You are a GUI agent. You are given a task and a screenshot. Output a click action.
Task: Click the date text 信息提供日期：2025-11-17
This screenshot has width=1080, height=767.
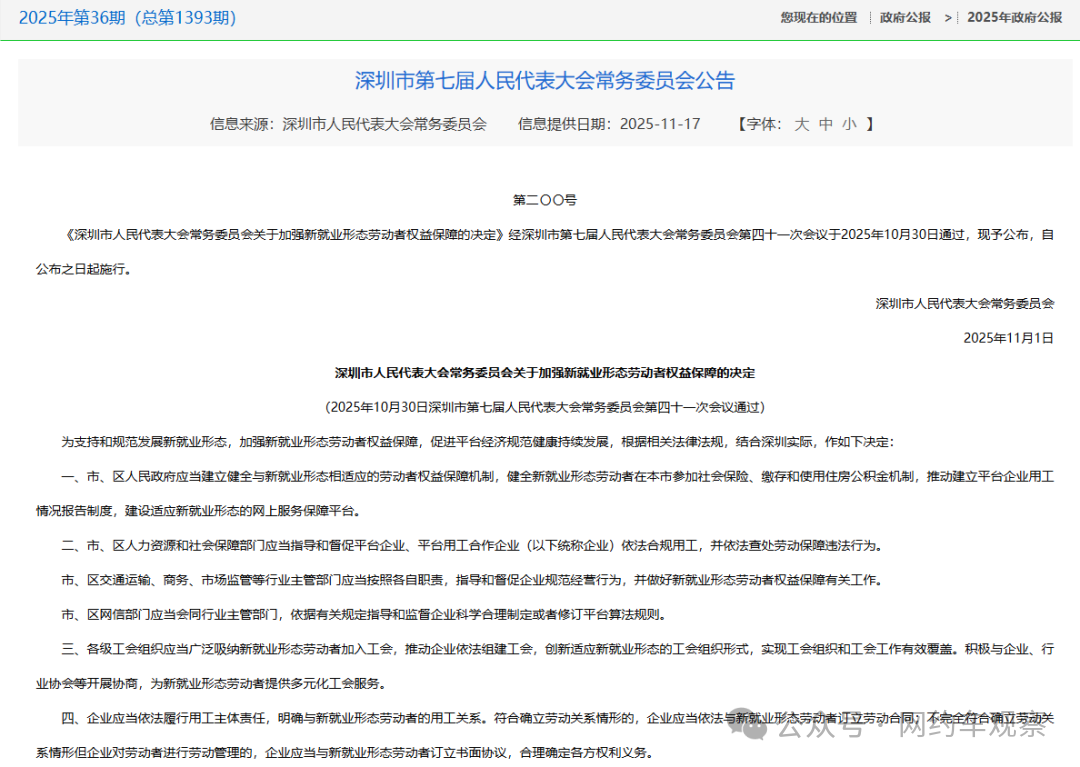point(609,124)
